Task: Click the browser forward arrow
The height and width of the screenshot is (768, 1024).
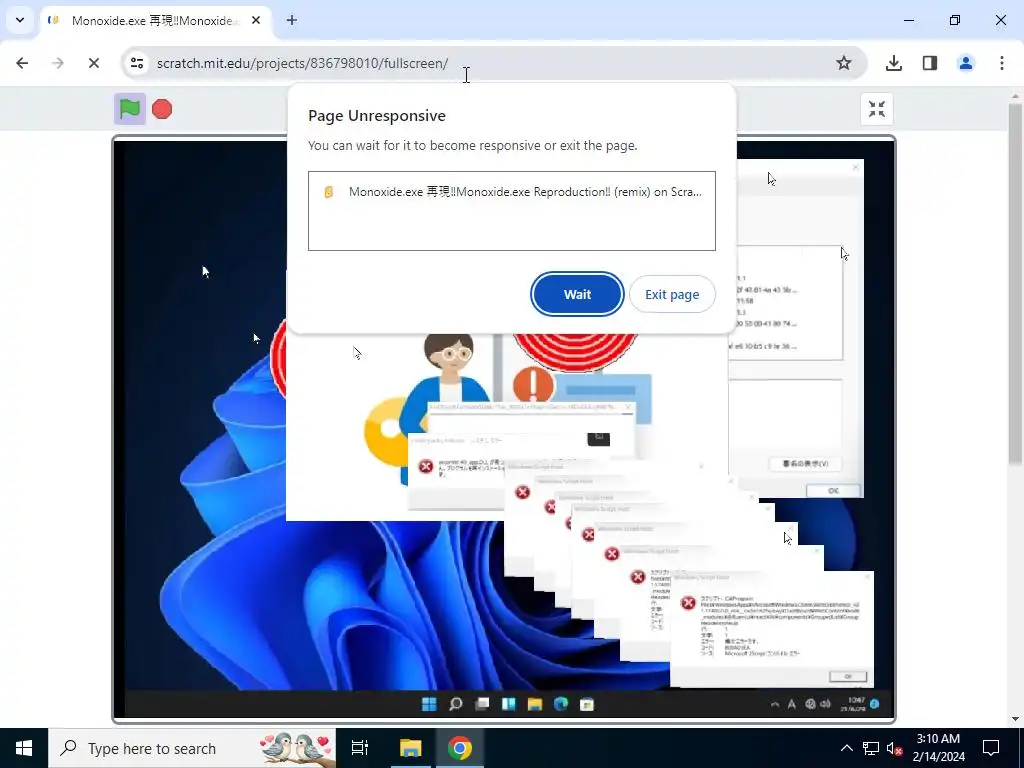Action: [58, 63]
